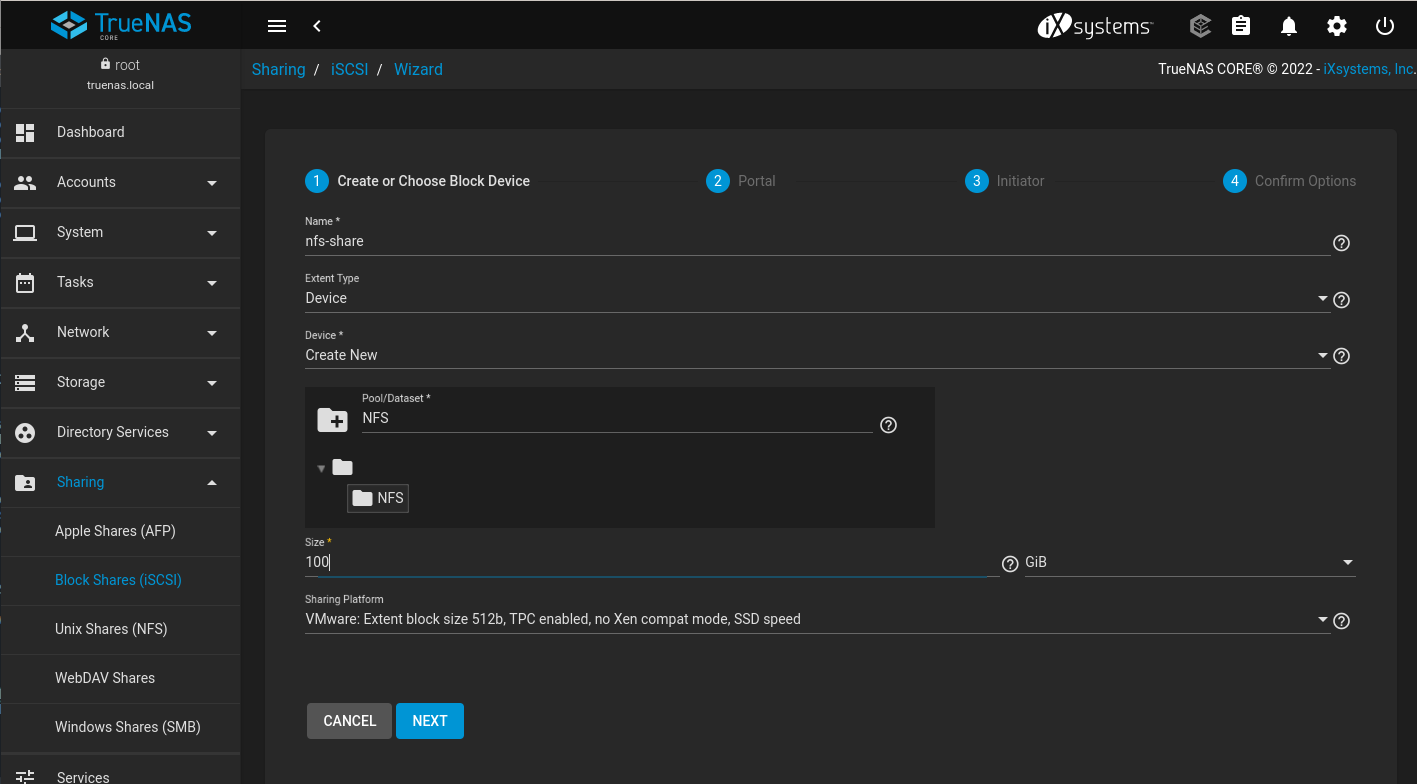Open the settings gear menu

point(1337,26)
